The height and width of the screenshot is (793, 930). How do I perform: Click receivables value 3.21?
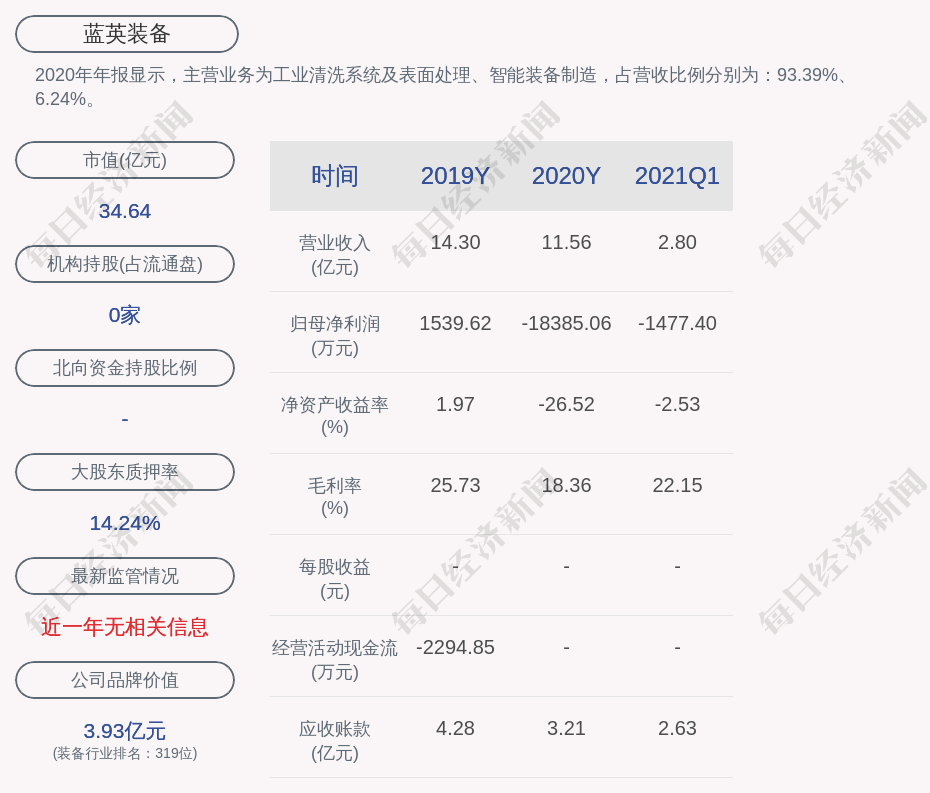click(566, 728)
